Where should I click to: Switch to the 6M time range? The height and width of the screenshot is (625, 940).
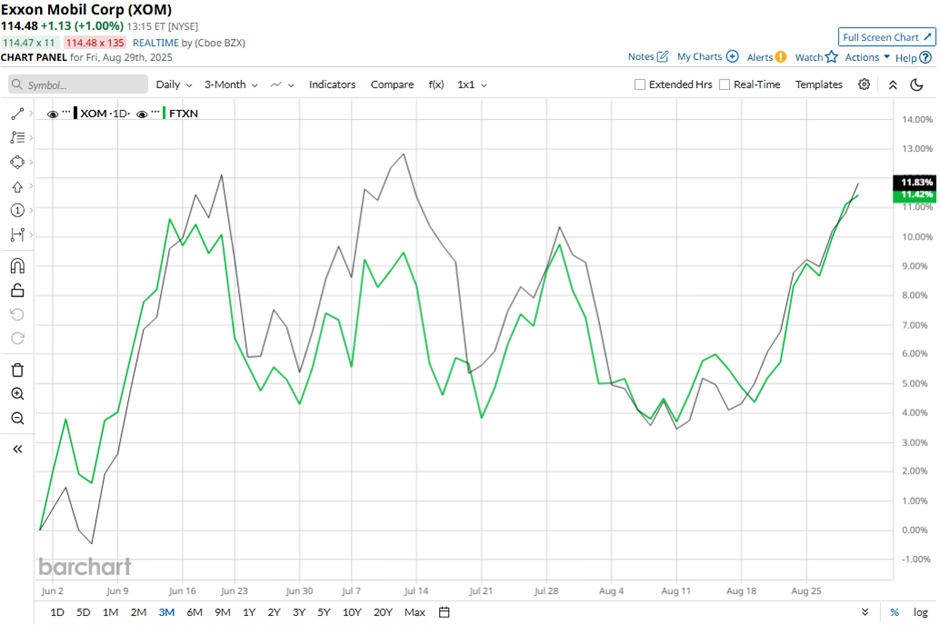pyautogui.click(x=194, y=612)
